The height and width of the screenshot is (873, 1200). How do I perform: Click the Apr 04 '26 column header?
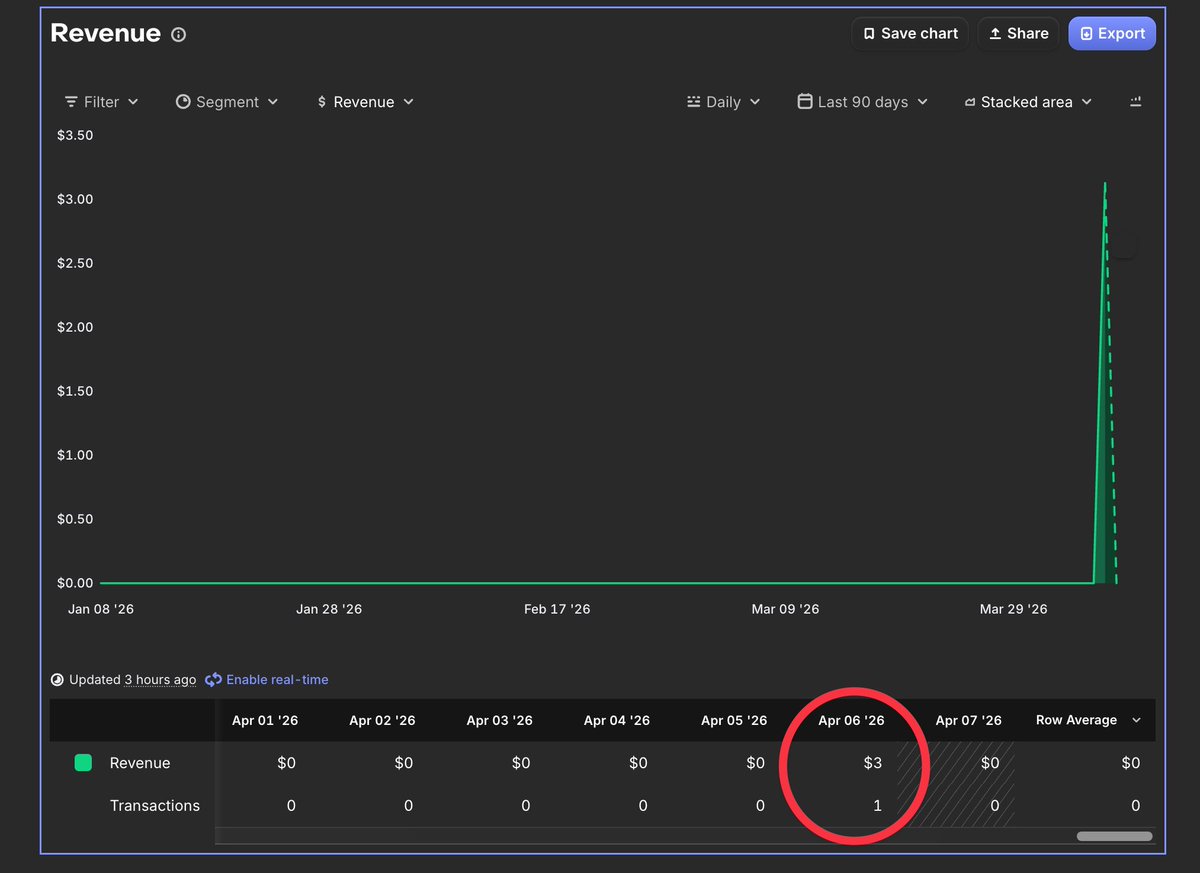tap(617, 720)
